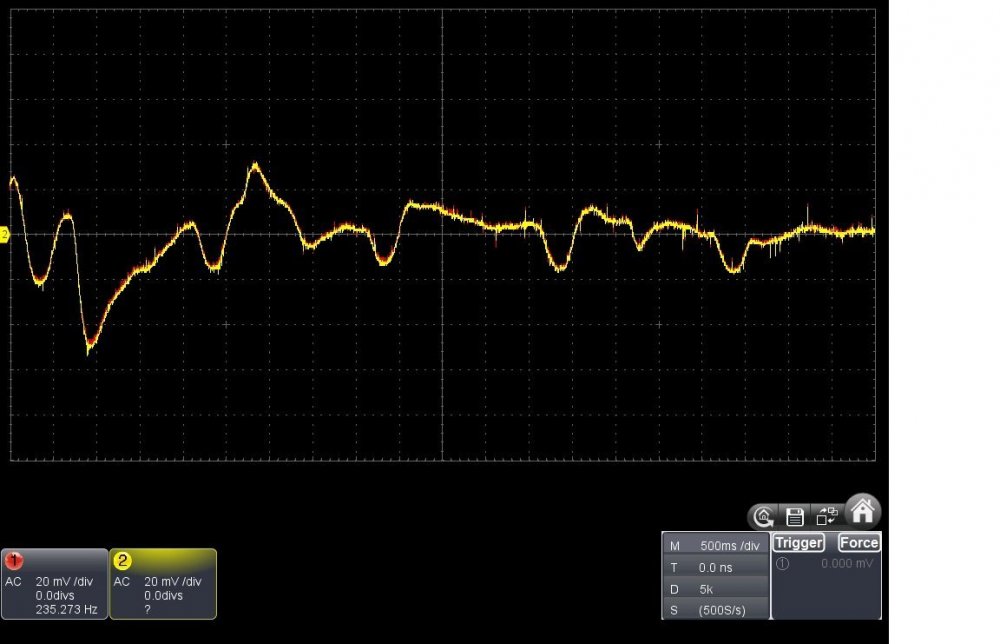Open the 5k memory depth setting
The width and height of the screenshot is (1000, 644).
point(707,589)
